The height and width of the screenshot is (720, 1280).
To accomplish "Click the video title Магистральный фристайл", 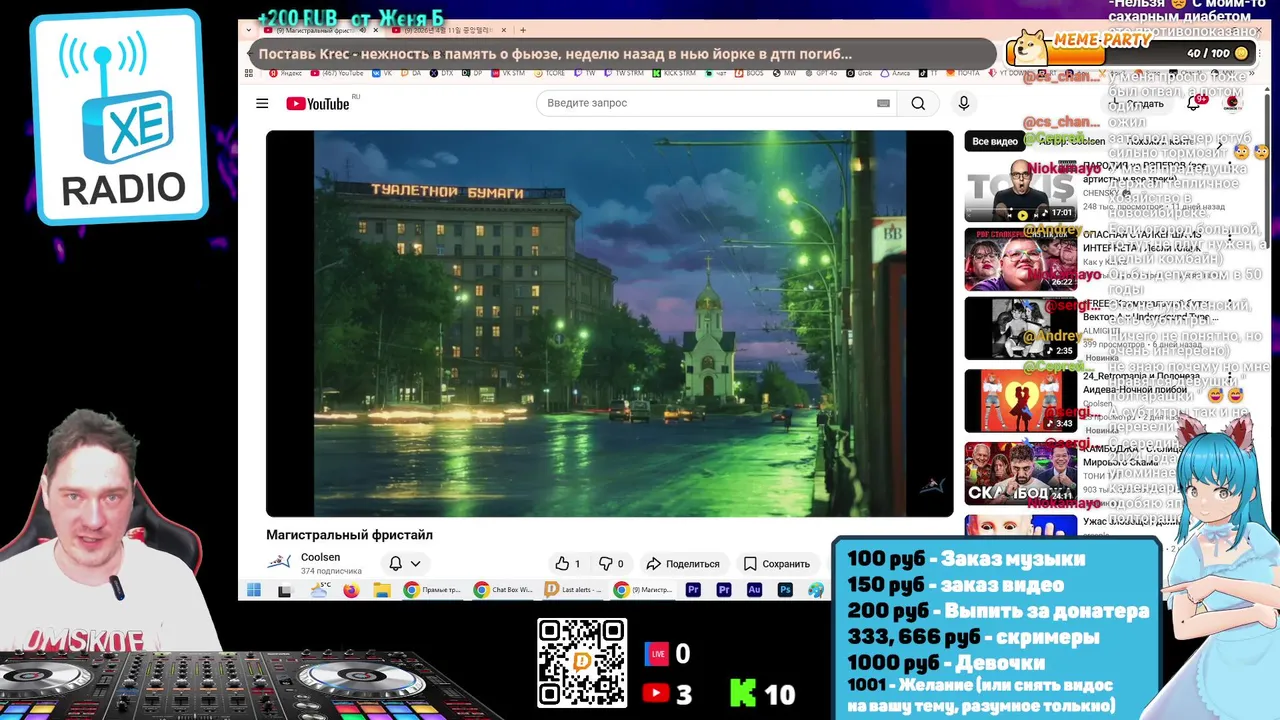I will (349, 535).
